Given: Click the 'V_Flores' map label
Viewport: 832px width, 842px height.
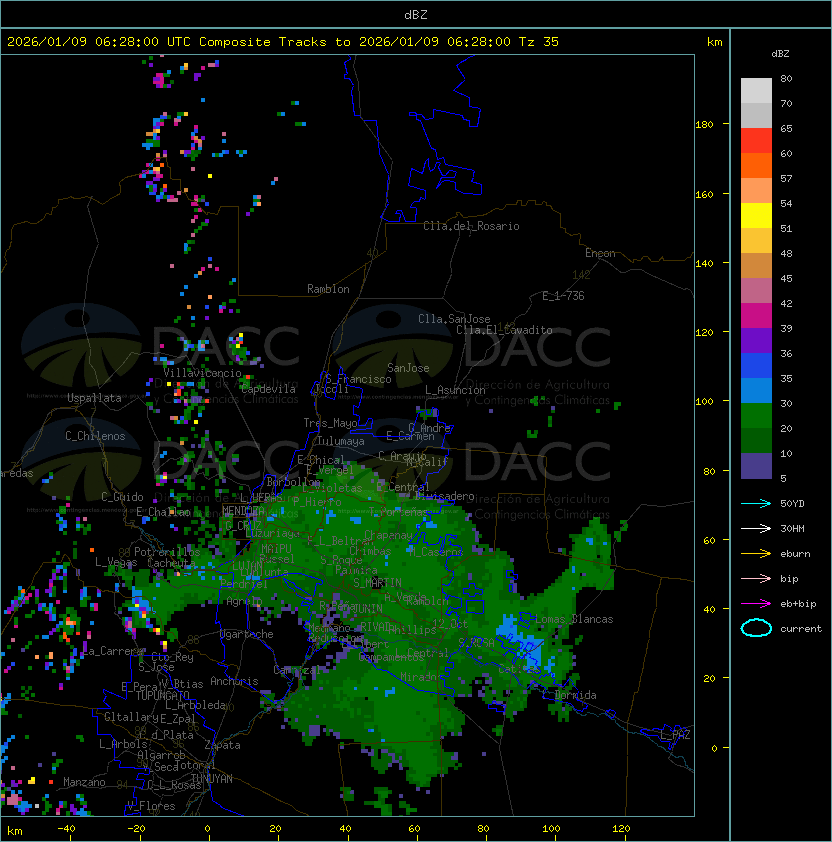Looking at the screenshot, I should pos(151,806).
